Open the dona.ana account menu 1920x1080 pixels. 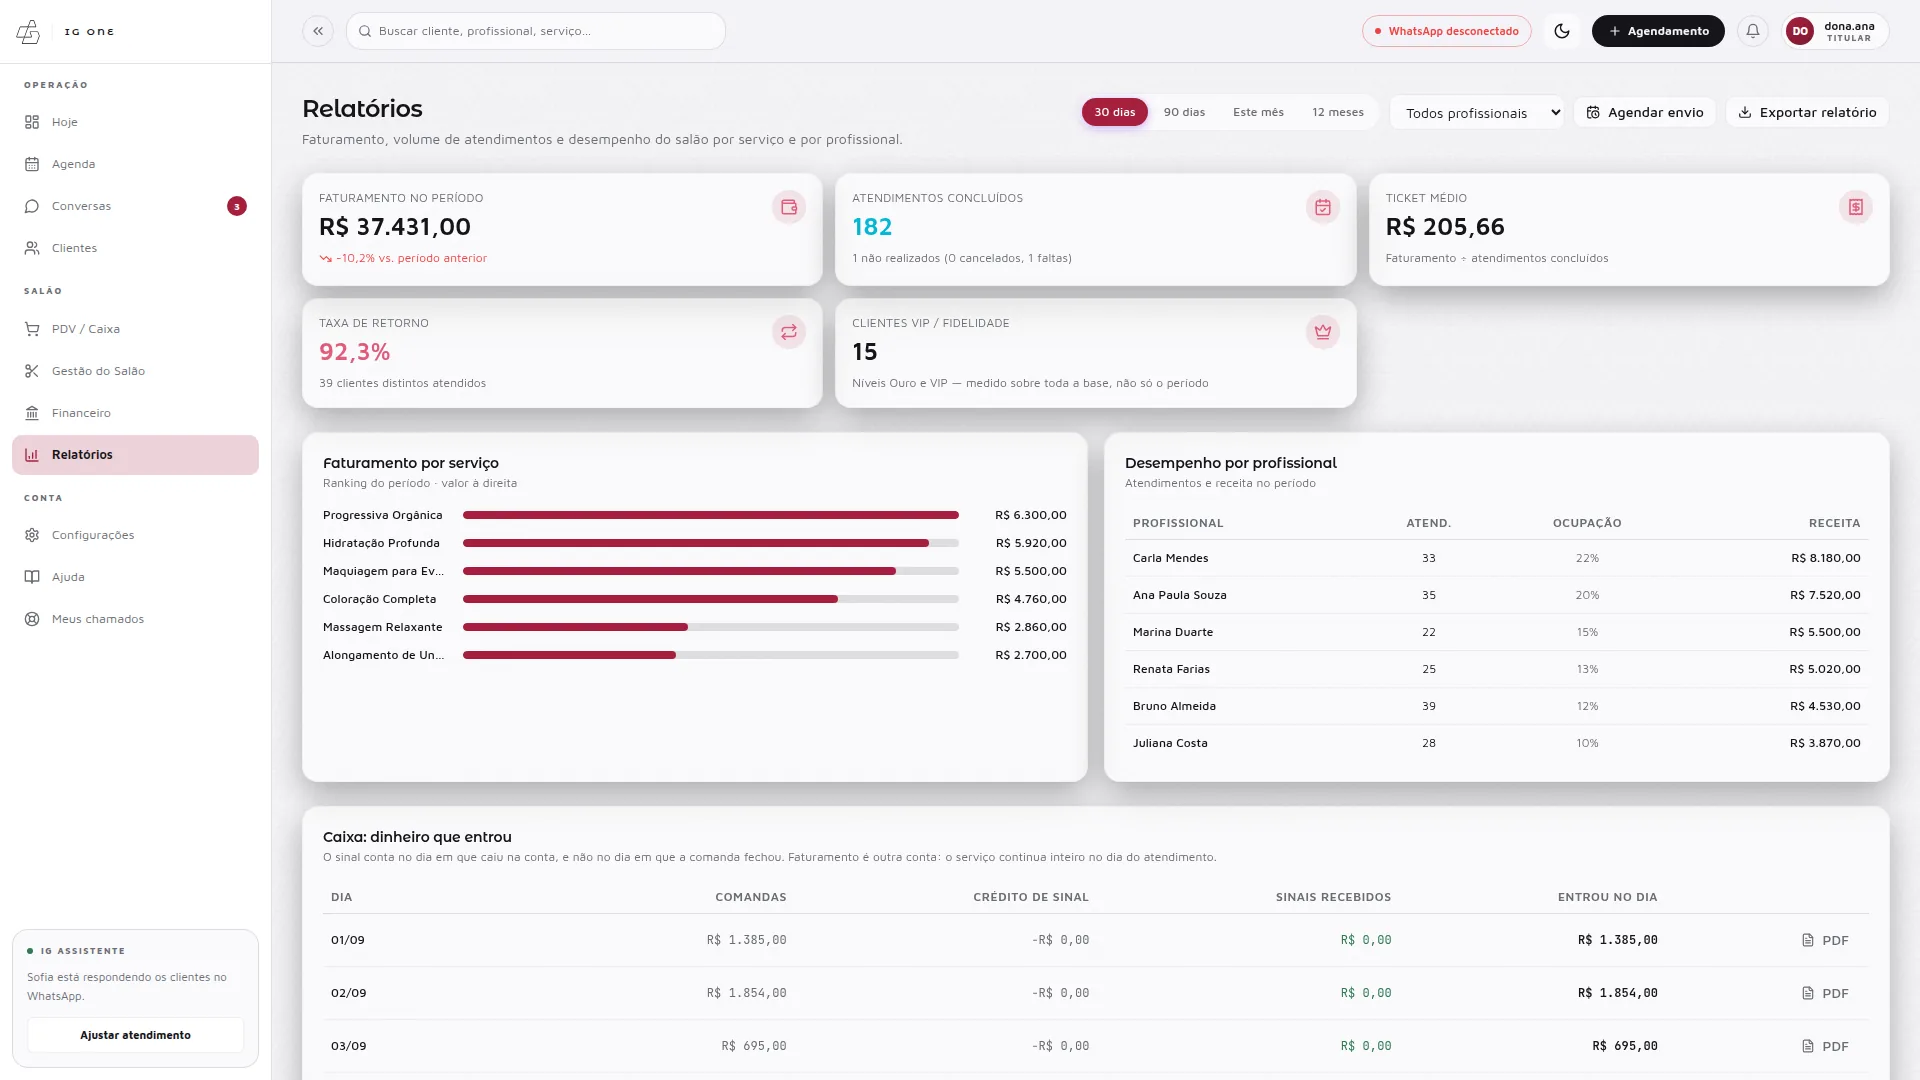[1835, 31]
